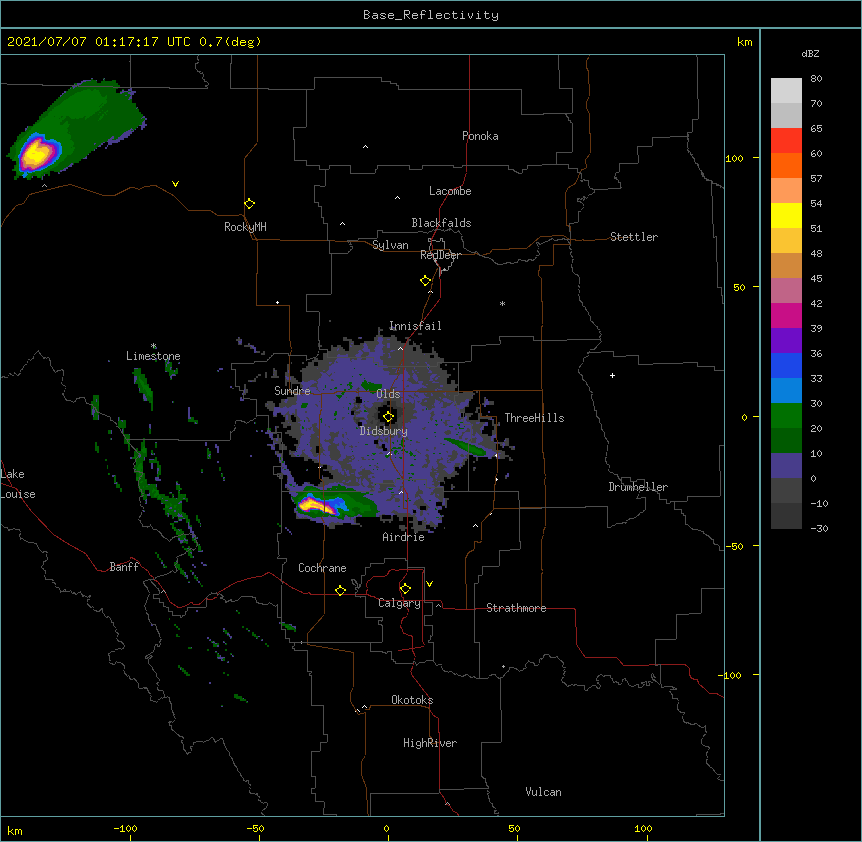Click the Okotoks town label
This screenshot has width=862, height=842.
(412, 700)
